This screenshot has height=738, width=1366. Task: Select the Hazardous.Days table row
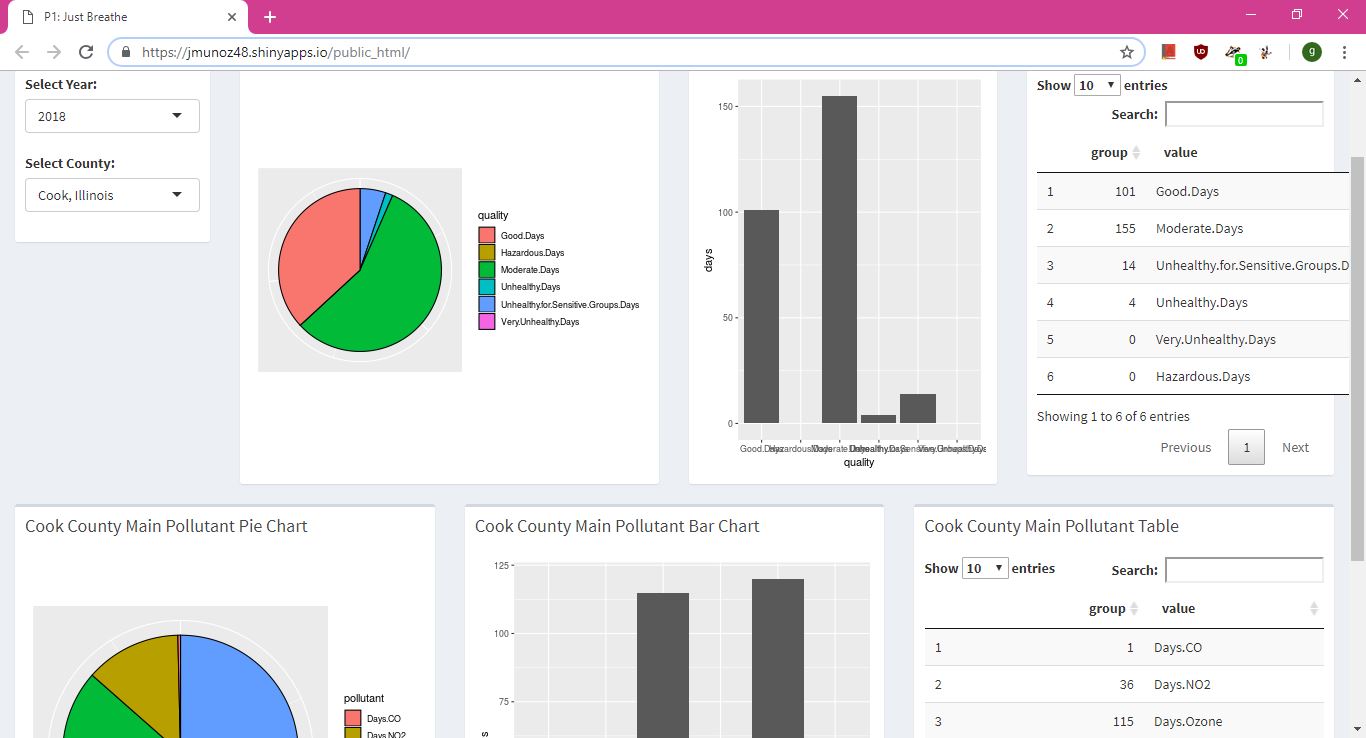coord(1193,376)
